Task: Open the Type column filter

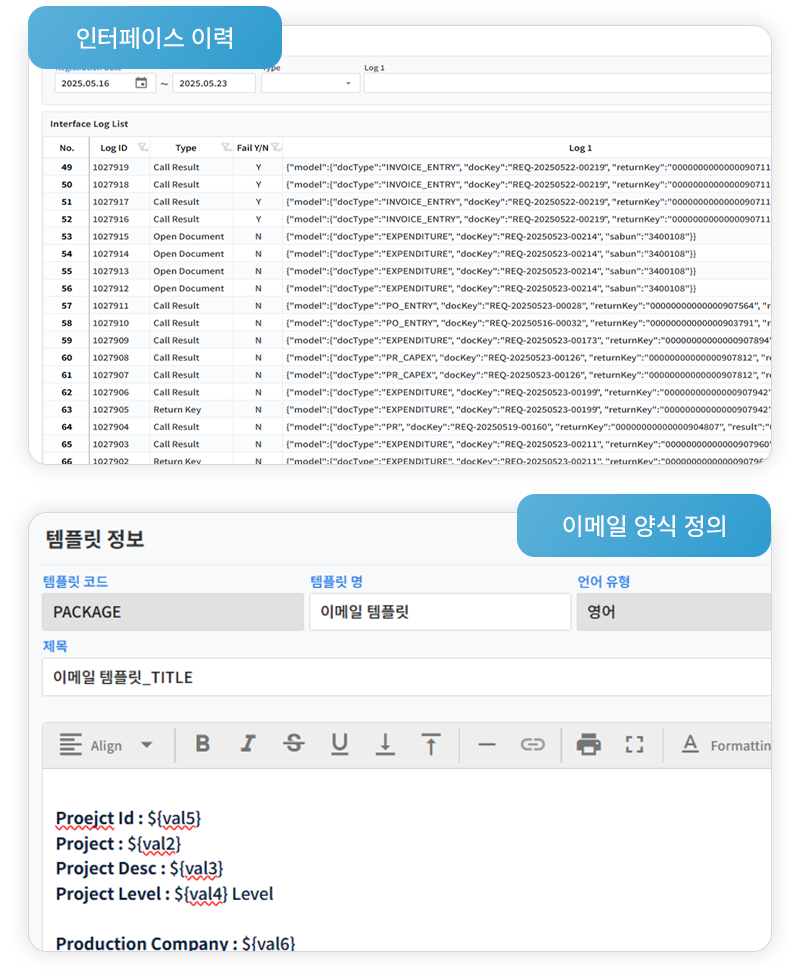Action: point(226,148)
